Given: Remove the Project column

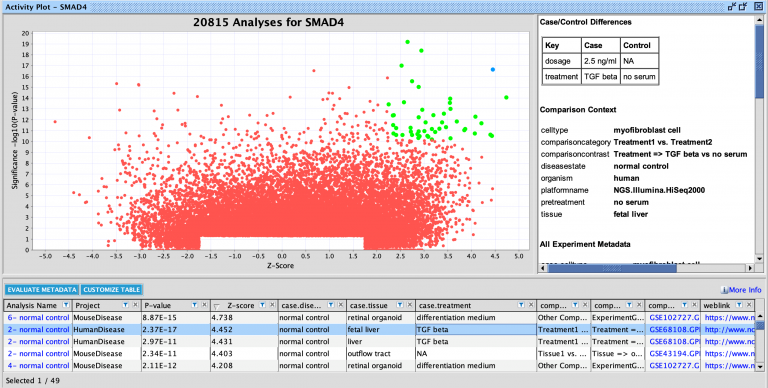Looking at the screenshot, I should point(135,305).
